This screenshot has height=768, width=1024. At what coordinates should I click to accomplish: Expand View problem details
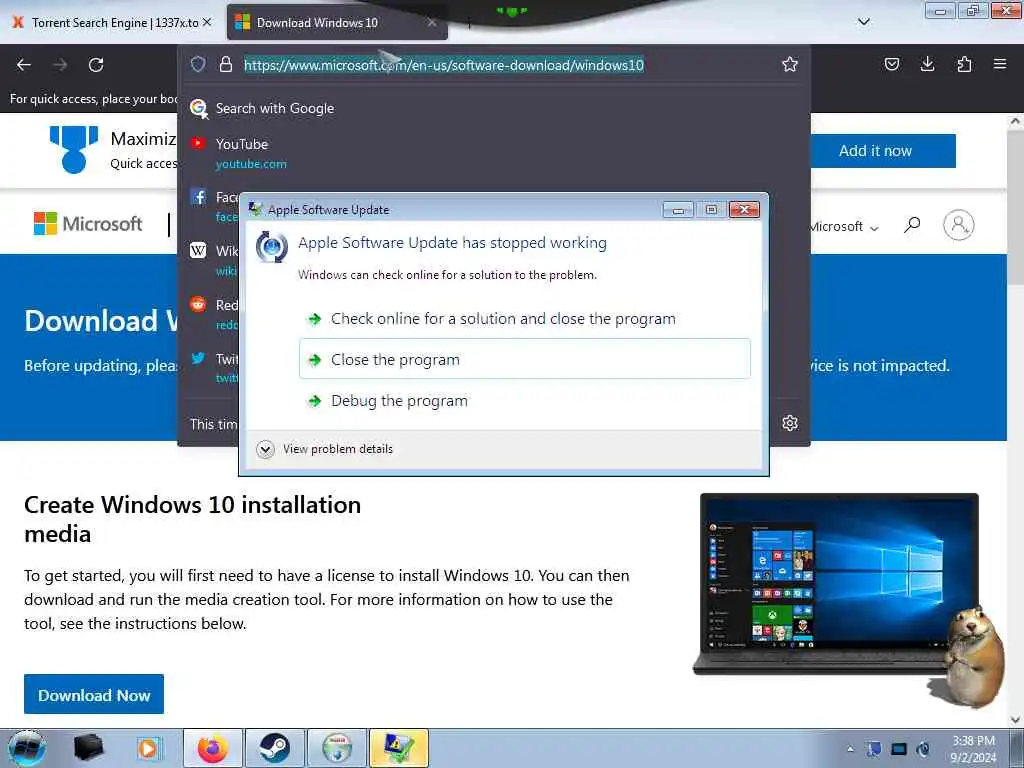[325, 449]
